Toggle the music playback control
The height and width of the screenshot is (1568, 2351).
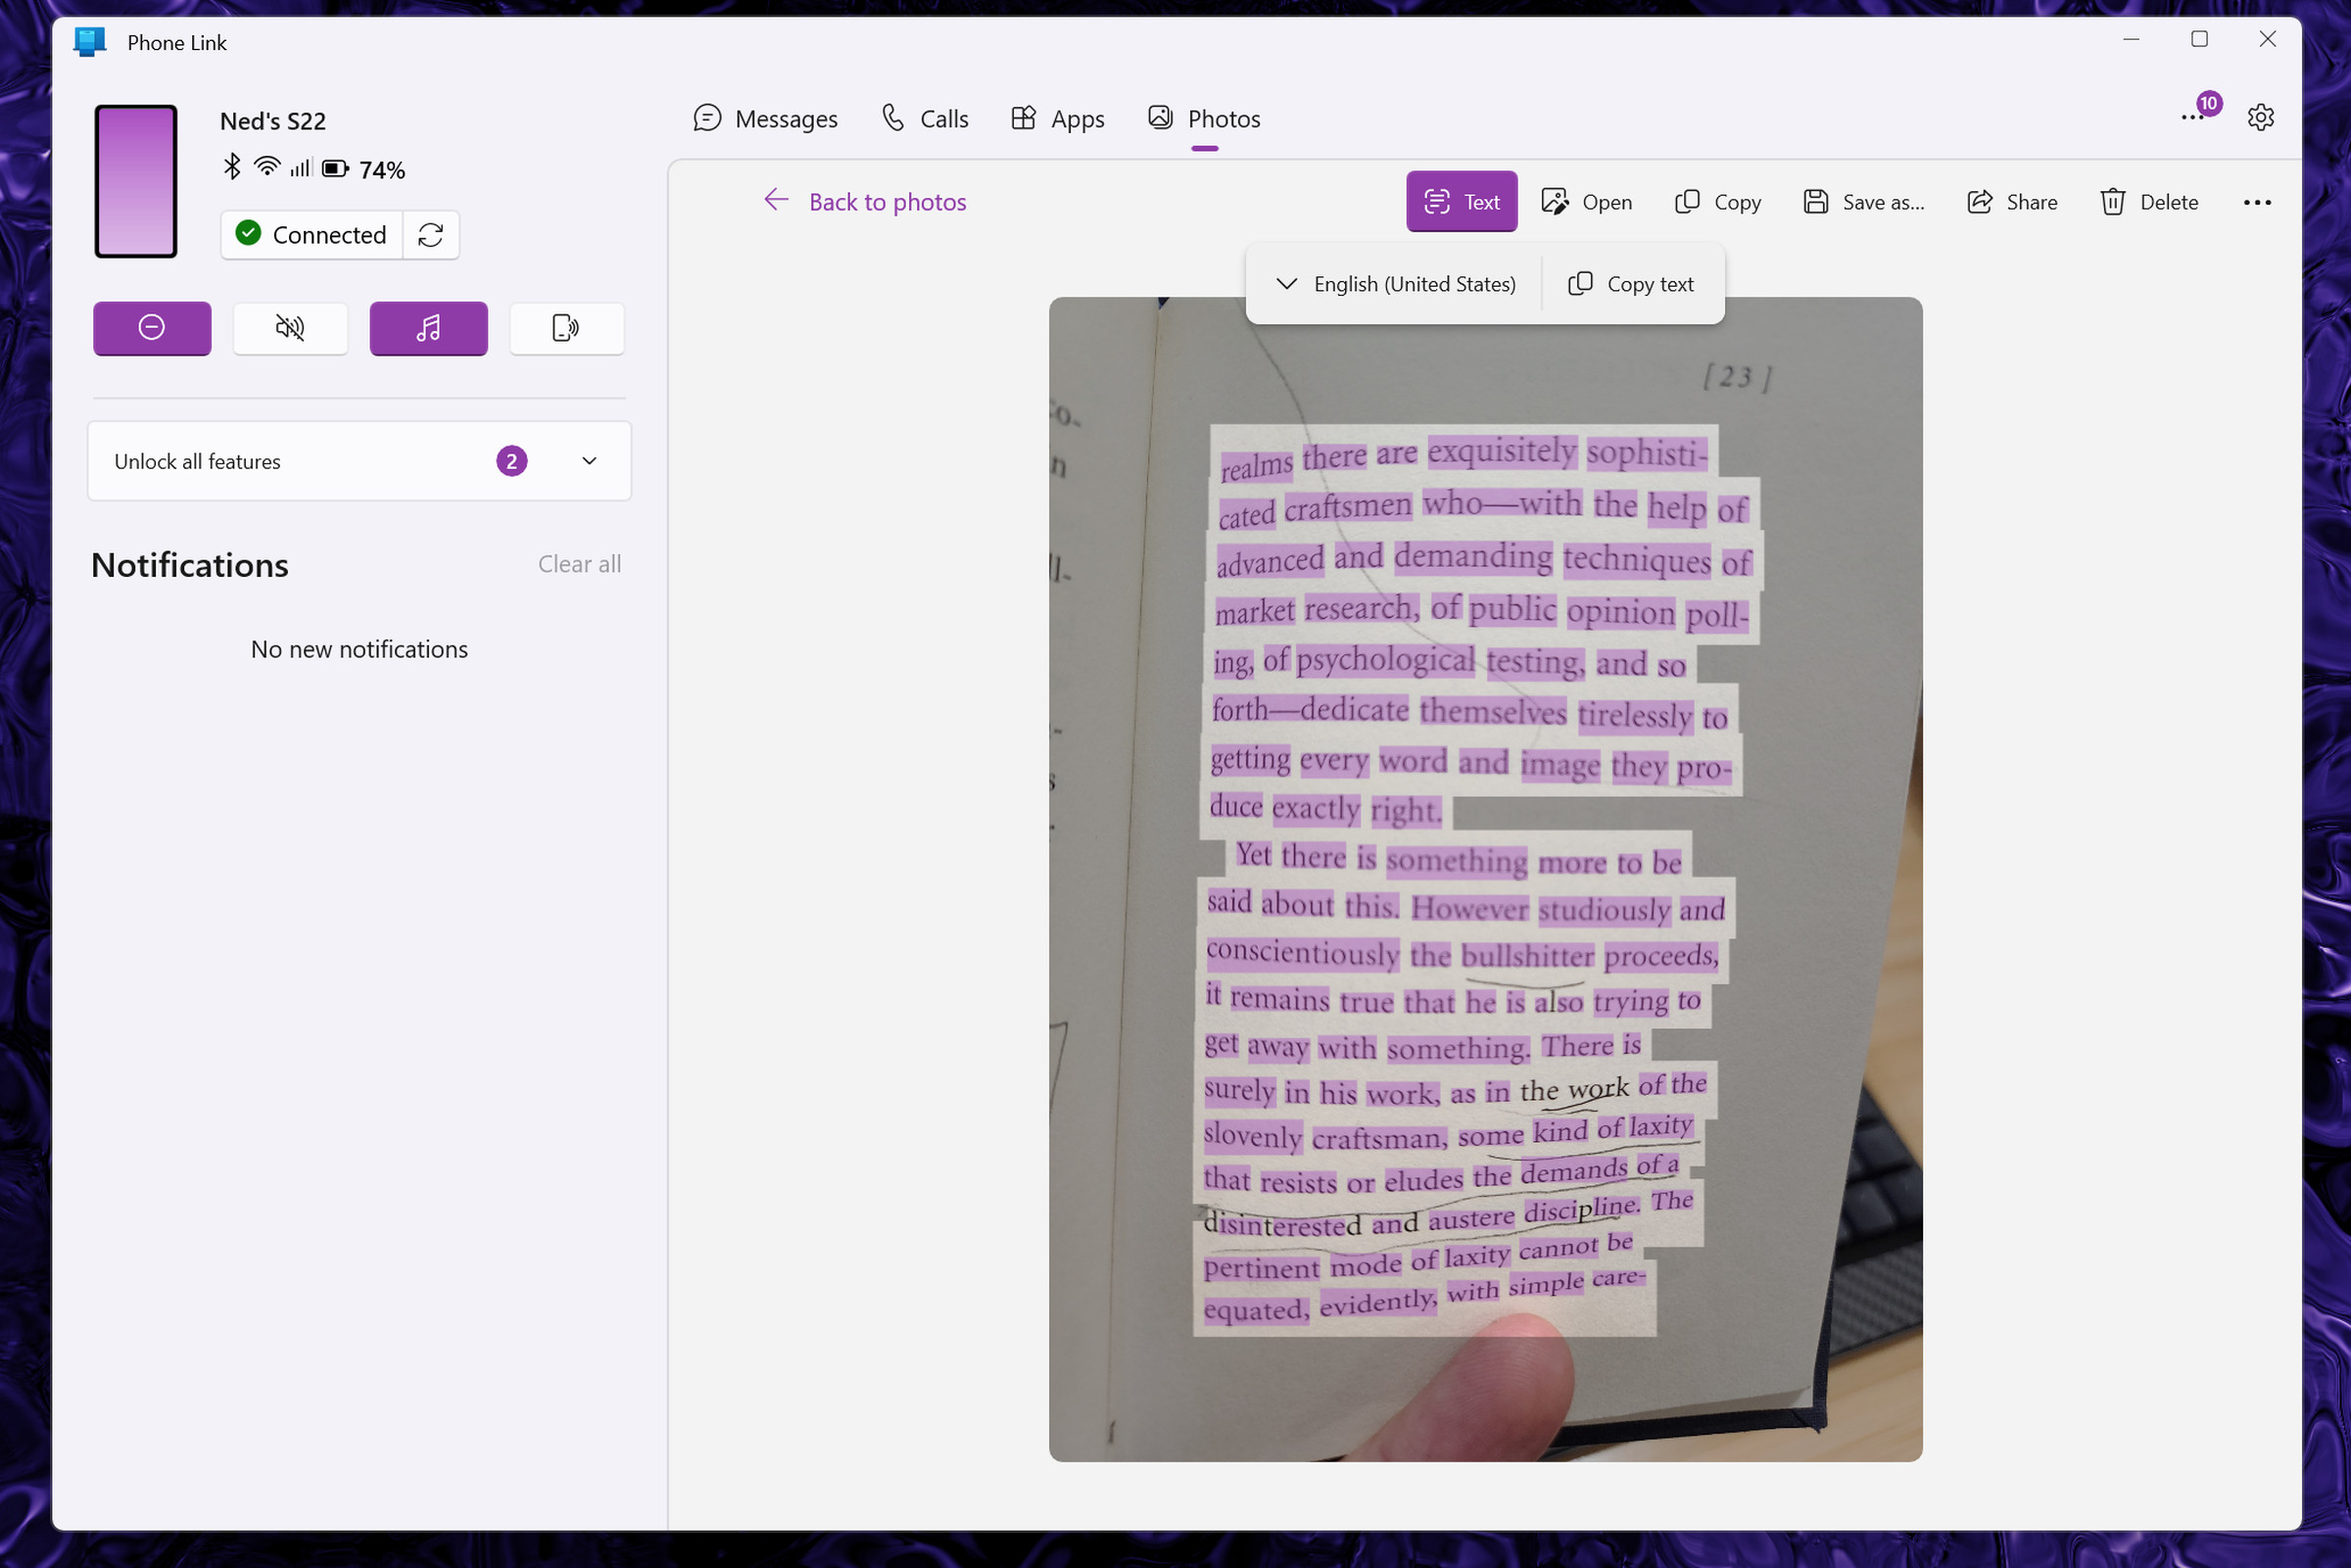(427, 327)
